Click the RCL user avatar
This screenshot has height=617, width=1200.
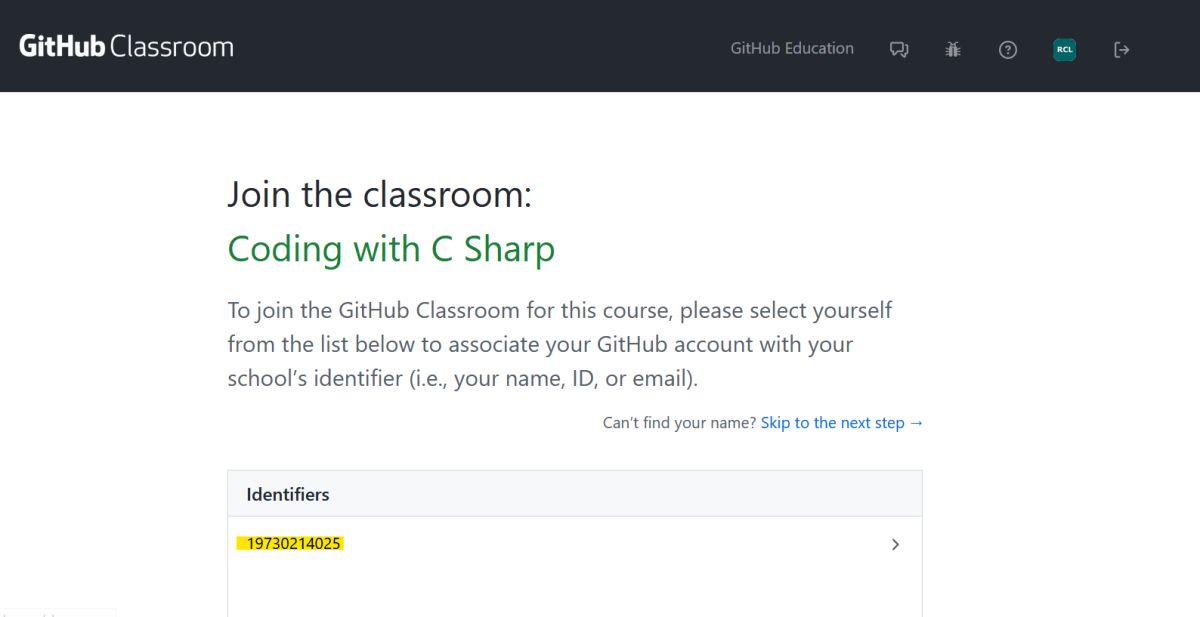click(x=1064, y=49)
